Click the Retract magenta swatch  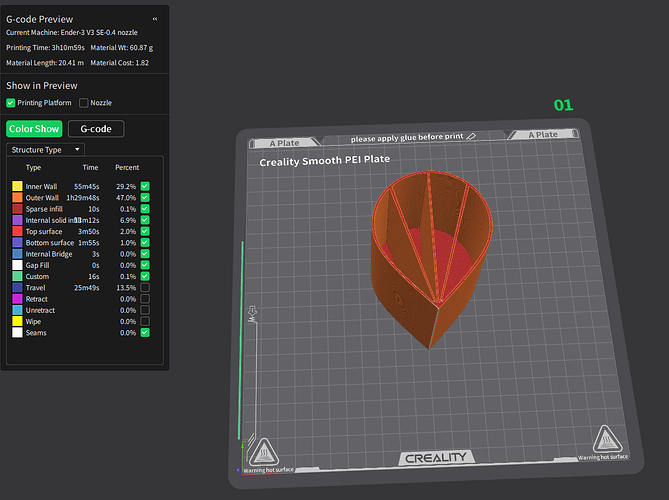coord(17,299)
